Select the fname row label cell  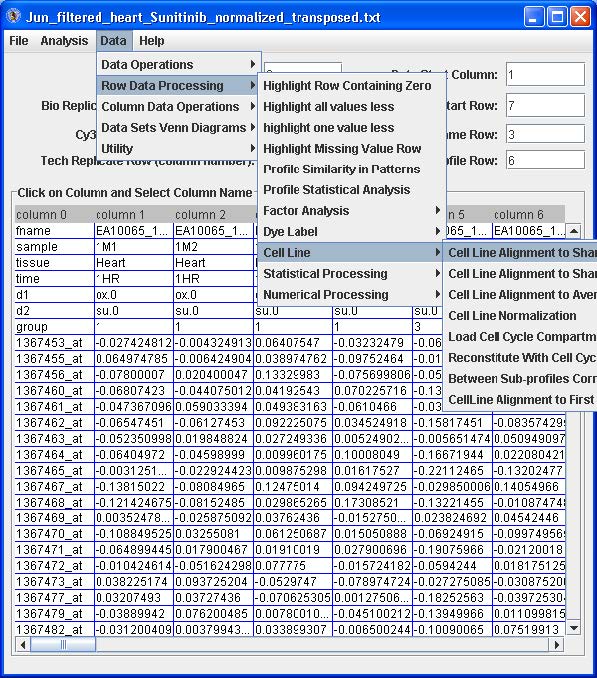[x=54, y=231]
